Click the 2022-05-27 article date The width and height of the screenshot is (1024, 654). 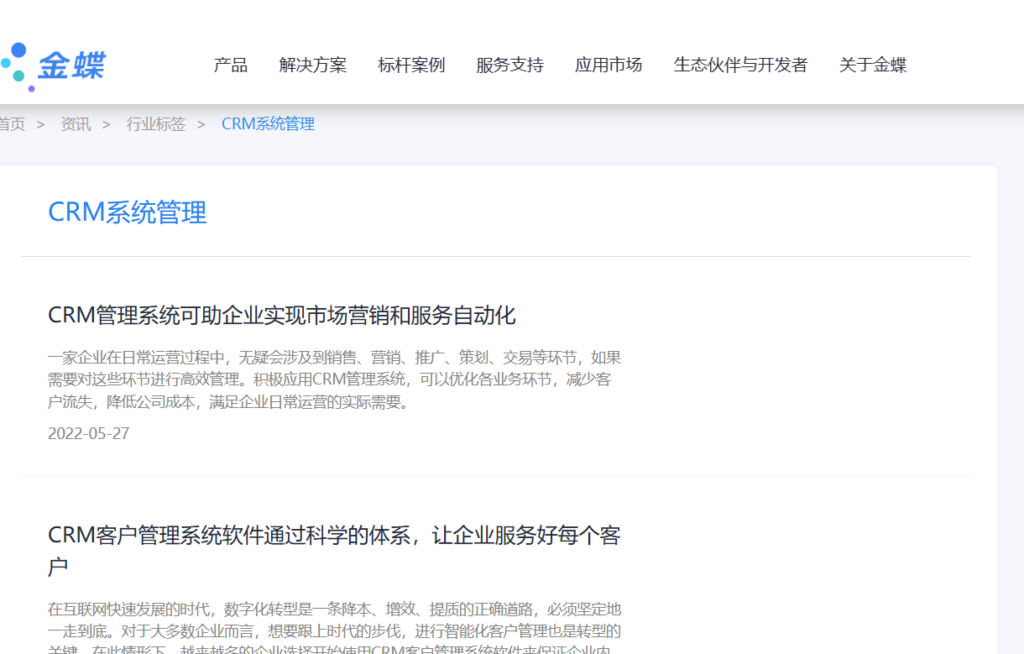click(x=89, y=434)
